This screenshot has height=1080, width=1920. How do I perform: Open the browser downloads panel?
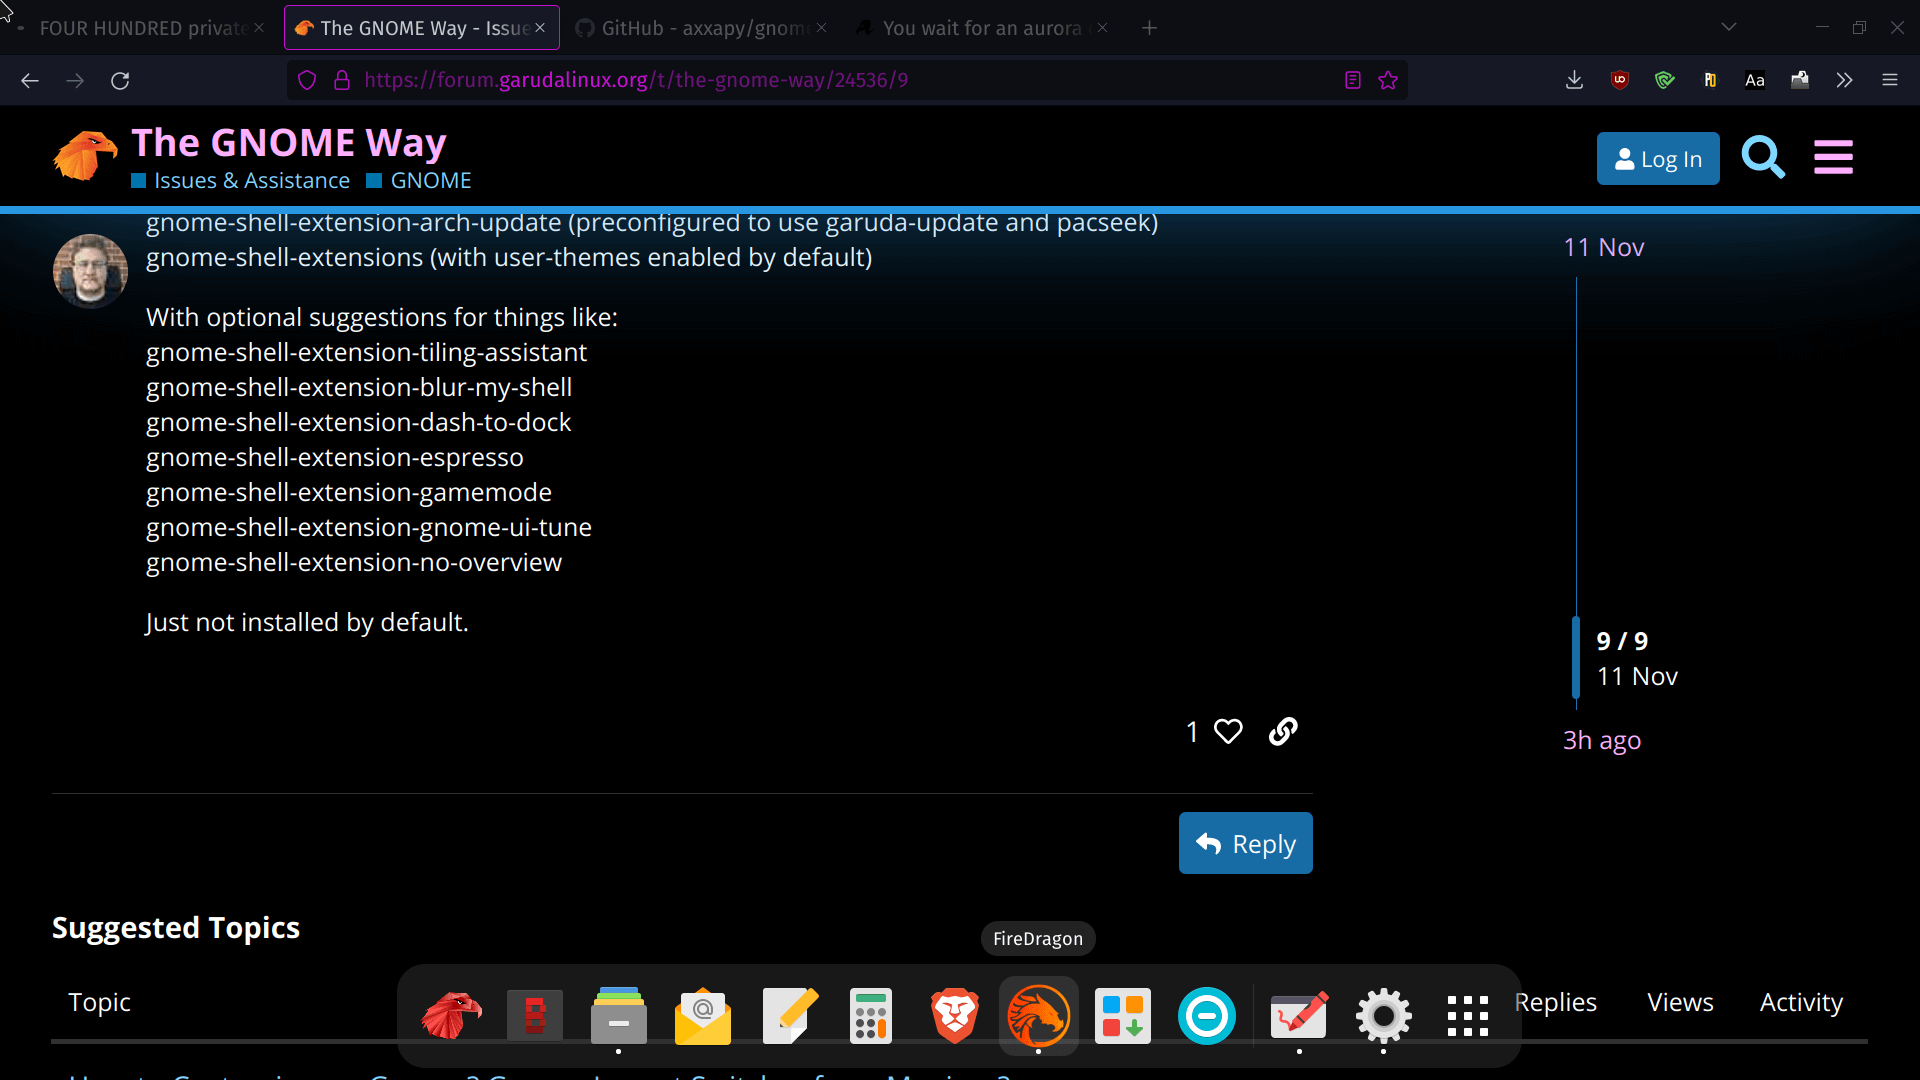pos(1574,80)
